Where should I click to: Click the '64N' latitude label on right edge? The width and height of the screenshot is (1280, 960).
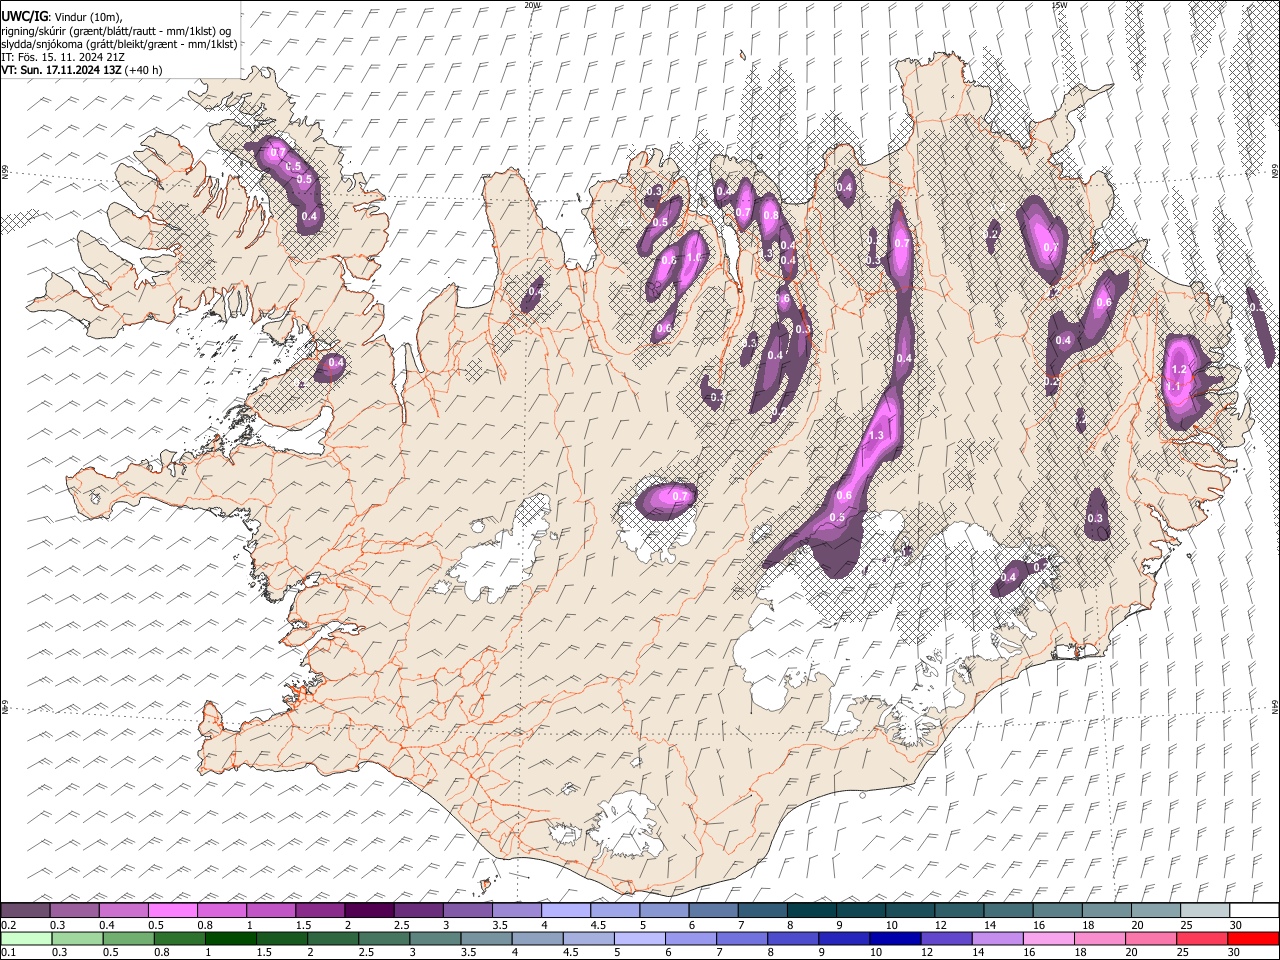pyautogui.click(x=1275, y=706)
